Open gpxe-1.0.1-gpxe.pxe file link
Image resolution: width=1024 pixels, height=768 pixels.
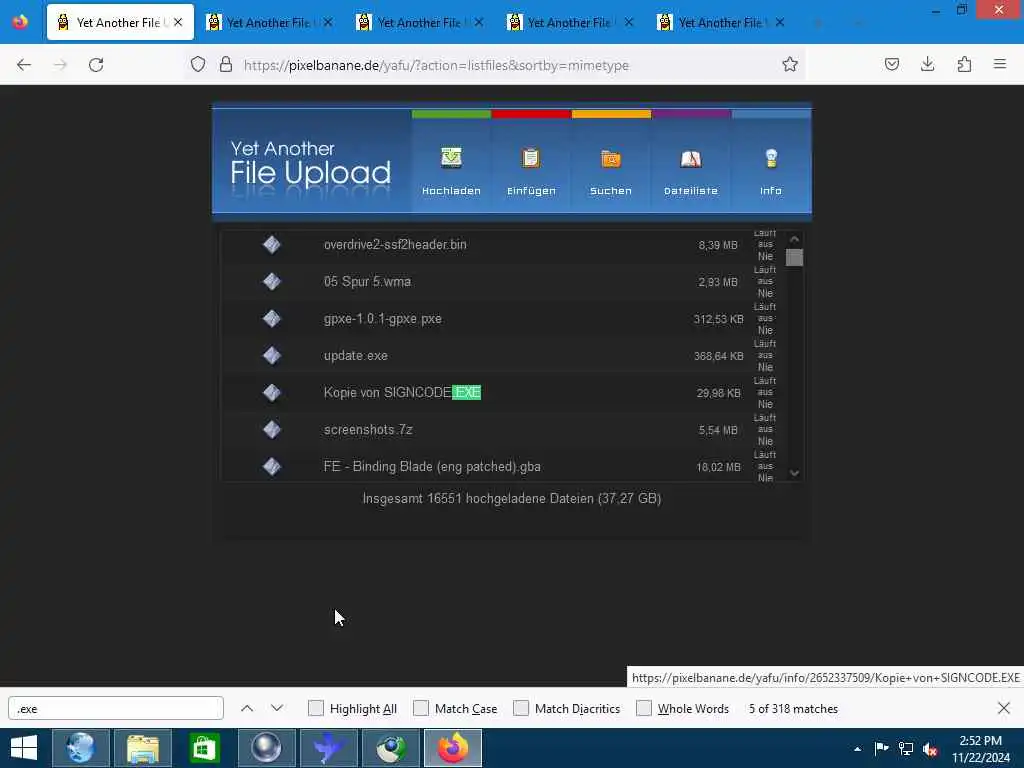pyautogui.click(x=383, y=319)
